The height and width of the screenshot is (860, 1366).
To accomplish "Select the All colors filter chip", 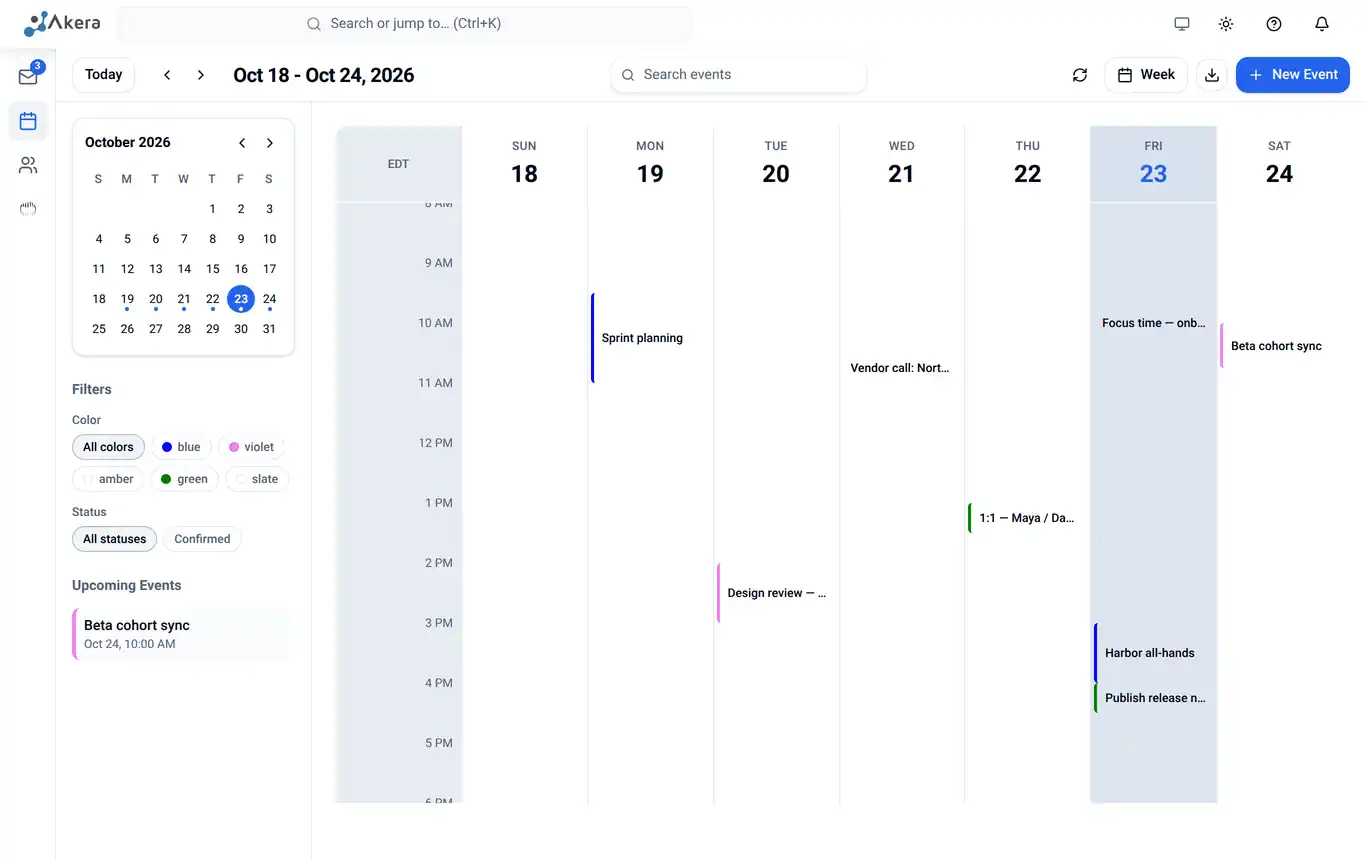I will 108,447.
